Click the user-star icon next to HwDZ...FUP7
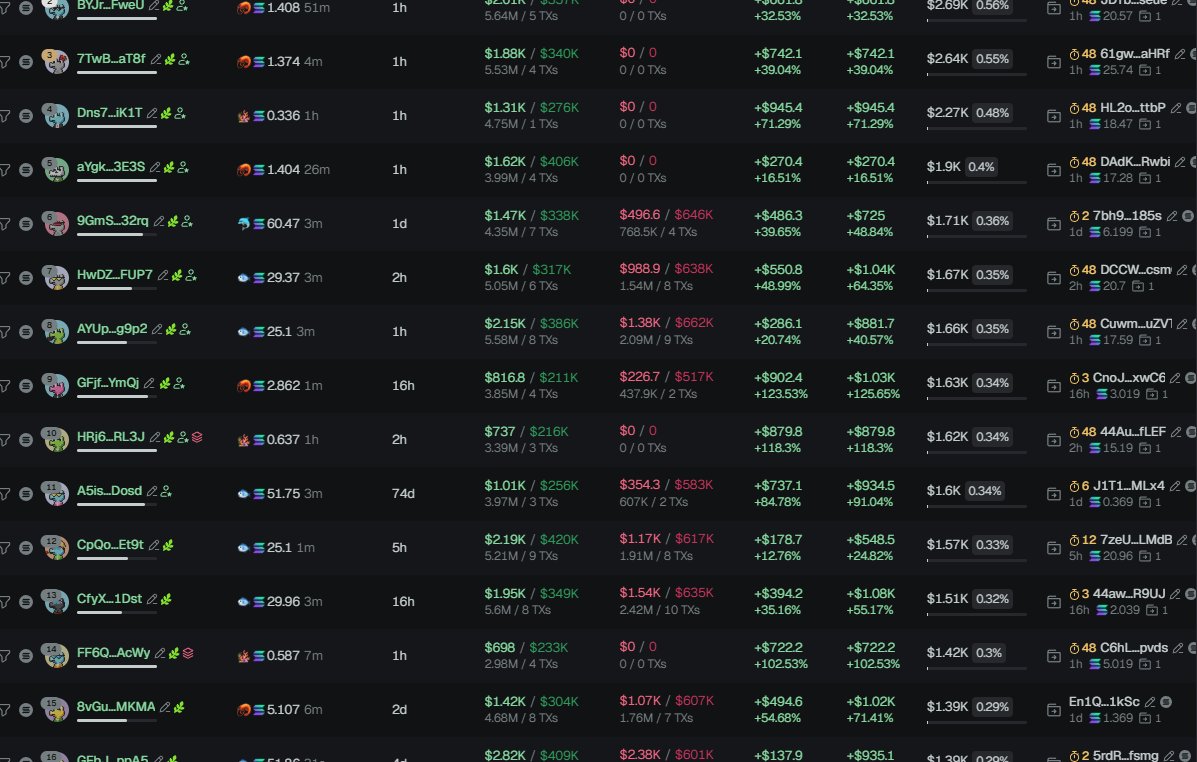Image resolution: width=1197 pixels, height=762 pixels. click(x=191, y=275)
